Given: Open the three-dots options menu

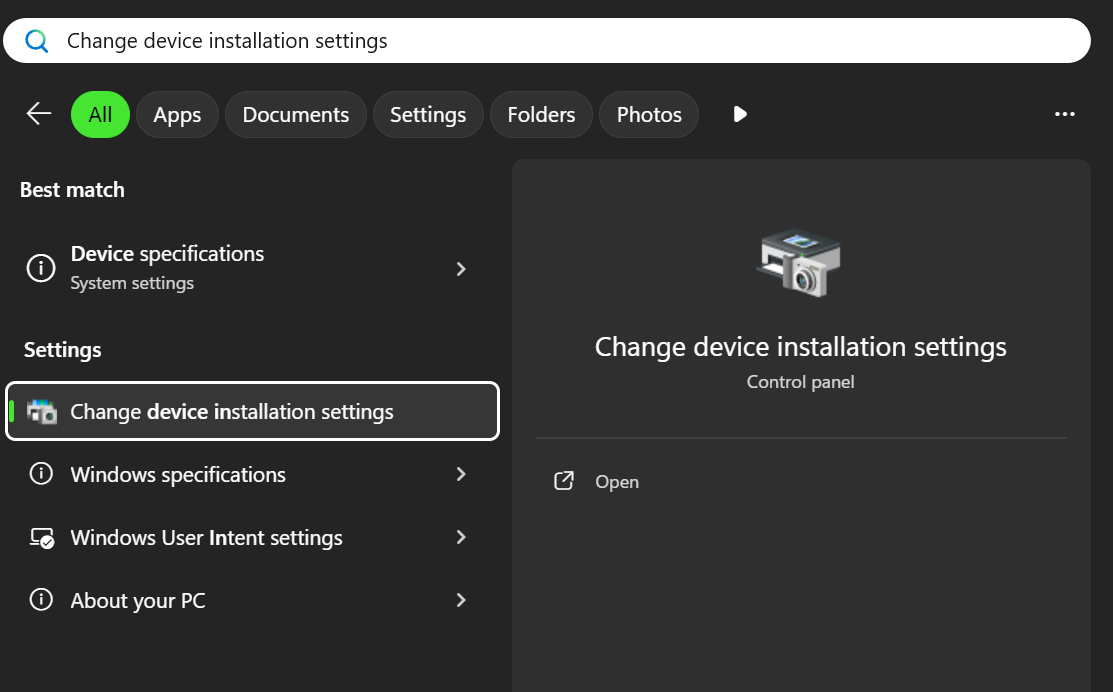Looking at the screenshot, I should click(1064, 114).
